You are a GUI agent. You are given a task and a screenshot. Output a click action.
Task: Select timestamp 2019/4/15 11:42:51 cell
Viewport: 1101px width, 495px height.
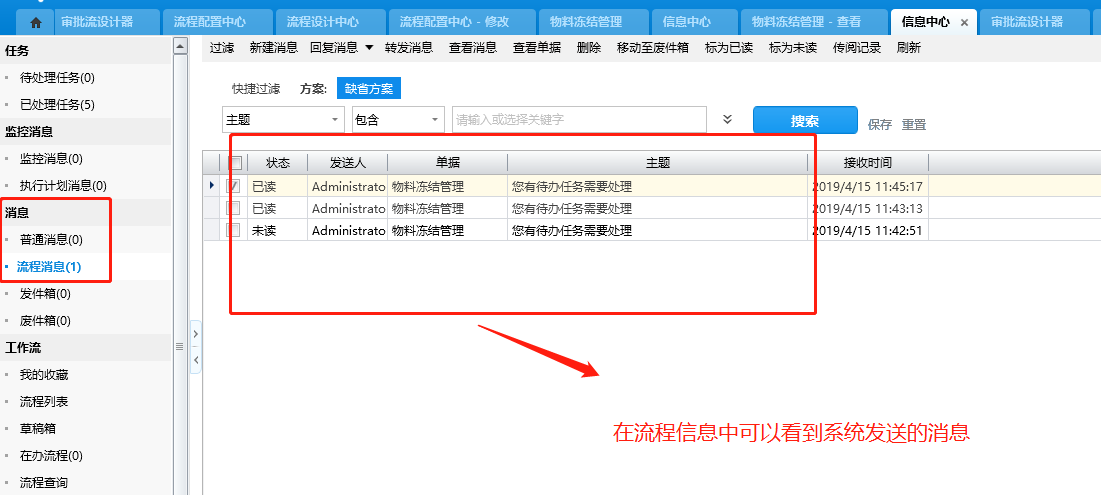[868, 230]
